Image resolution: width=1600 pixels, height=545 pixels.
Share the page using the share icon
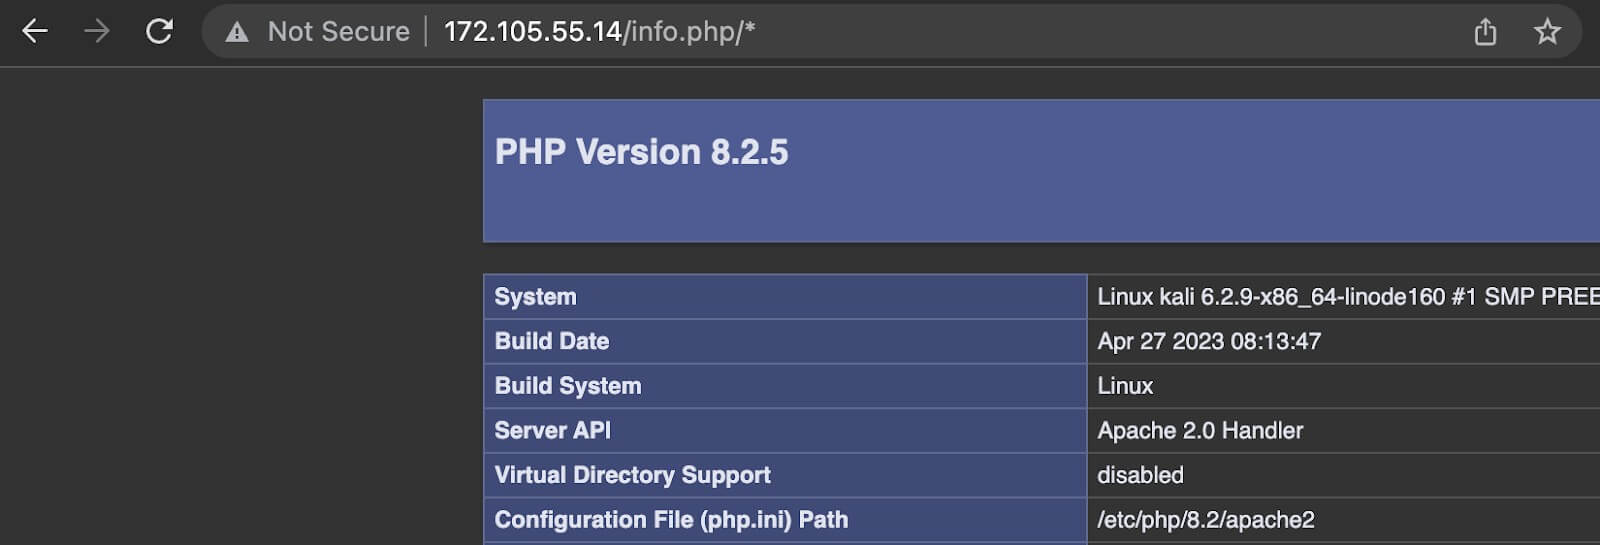1485,32
